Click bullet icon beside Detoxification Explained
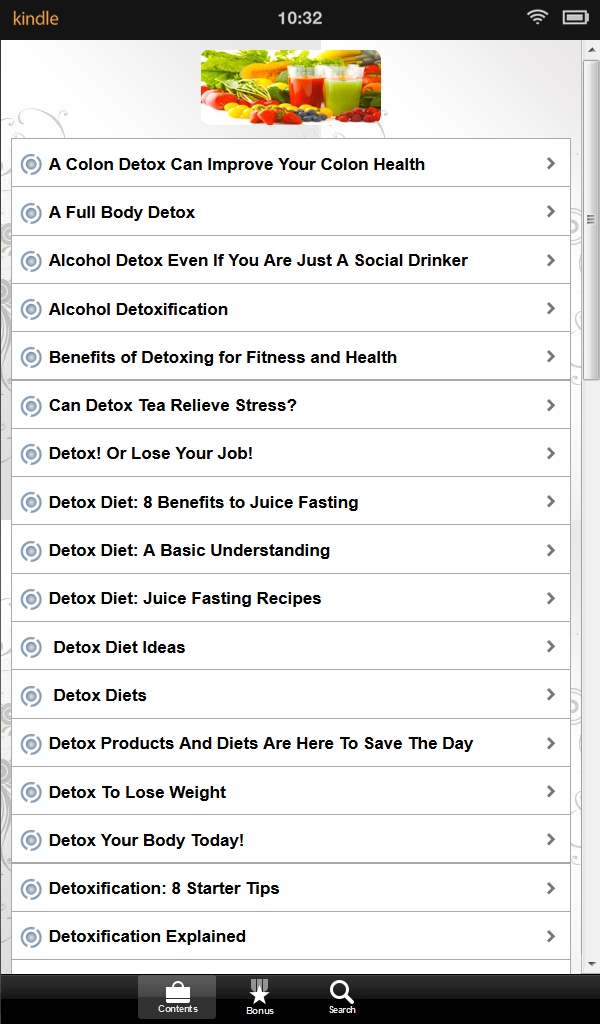This screenshot has height=1024, width=600. tap(31, 937)
